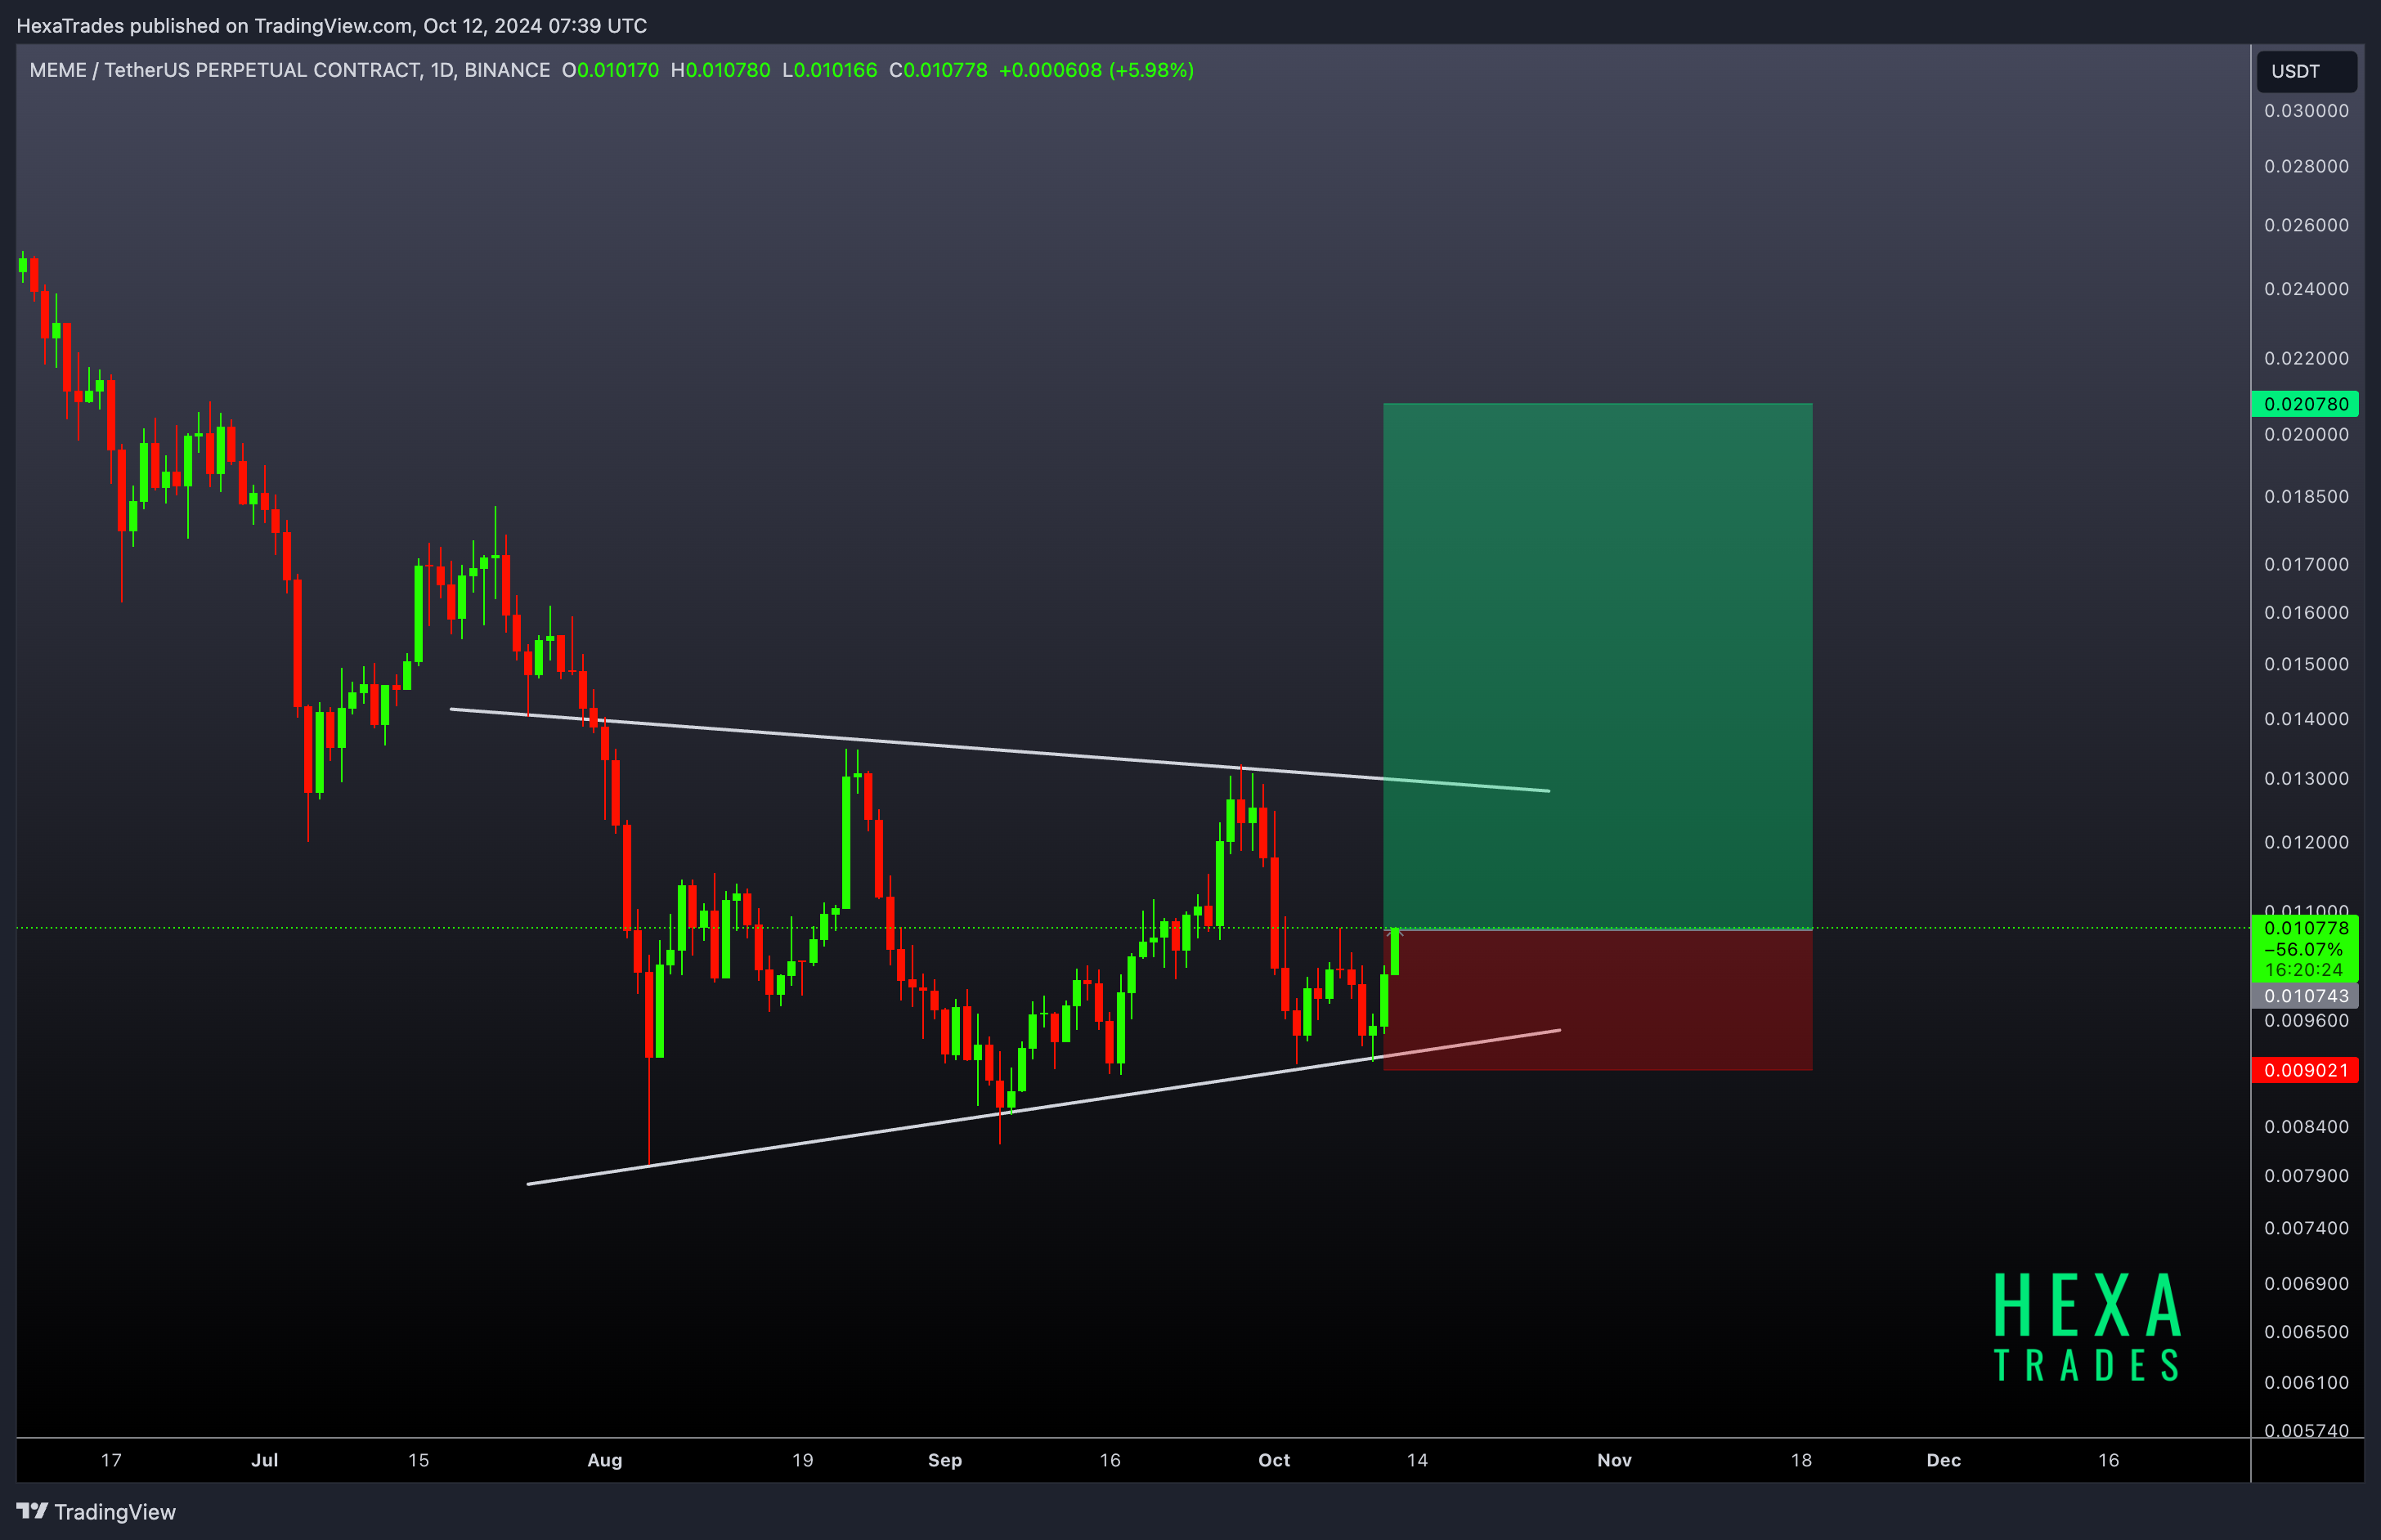Select the green long-position profit zone
Viewport: 2381px width, 1540px height.
click(1597, 666)
